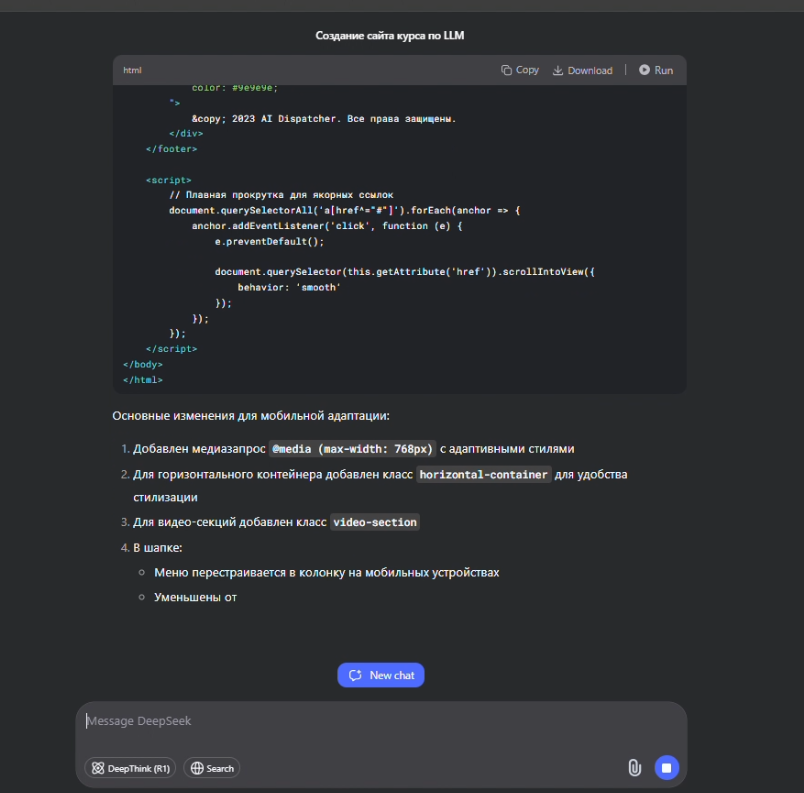This screenshot has height=793, width=804.
Task: Click the opening <script> tag line
Action: coord(169,180)
